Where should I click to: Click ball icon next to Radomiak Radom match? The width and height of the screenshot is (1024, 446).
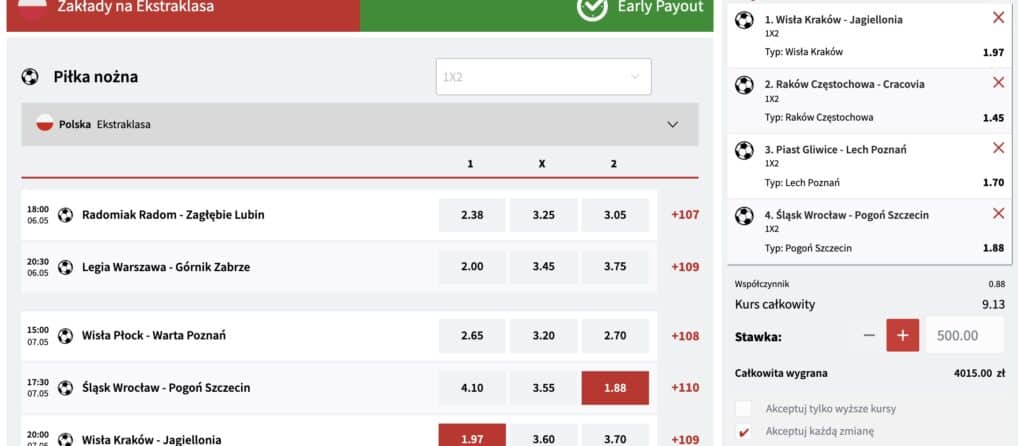click(65, 215)
